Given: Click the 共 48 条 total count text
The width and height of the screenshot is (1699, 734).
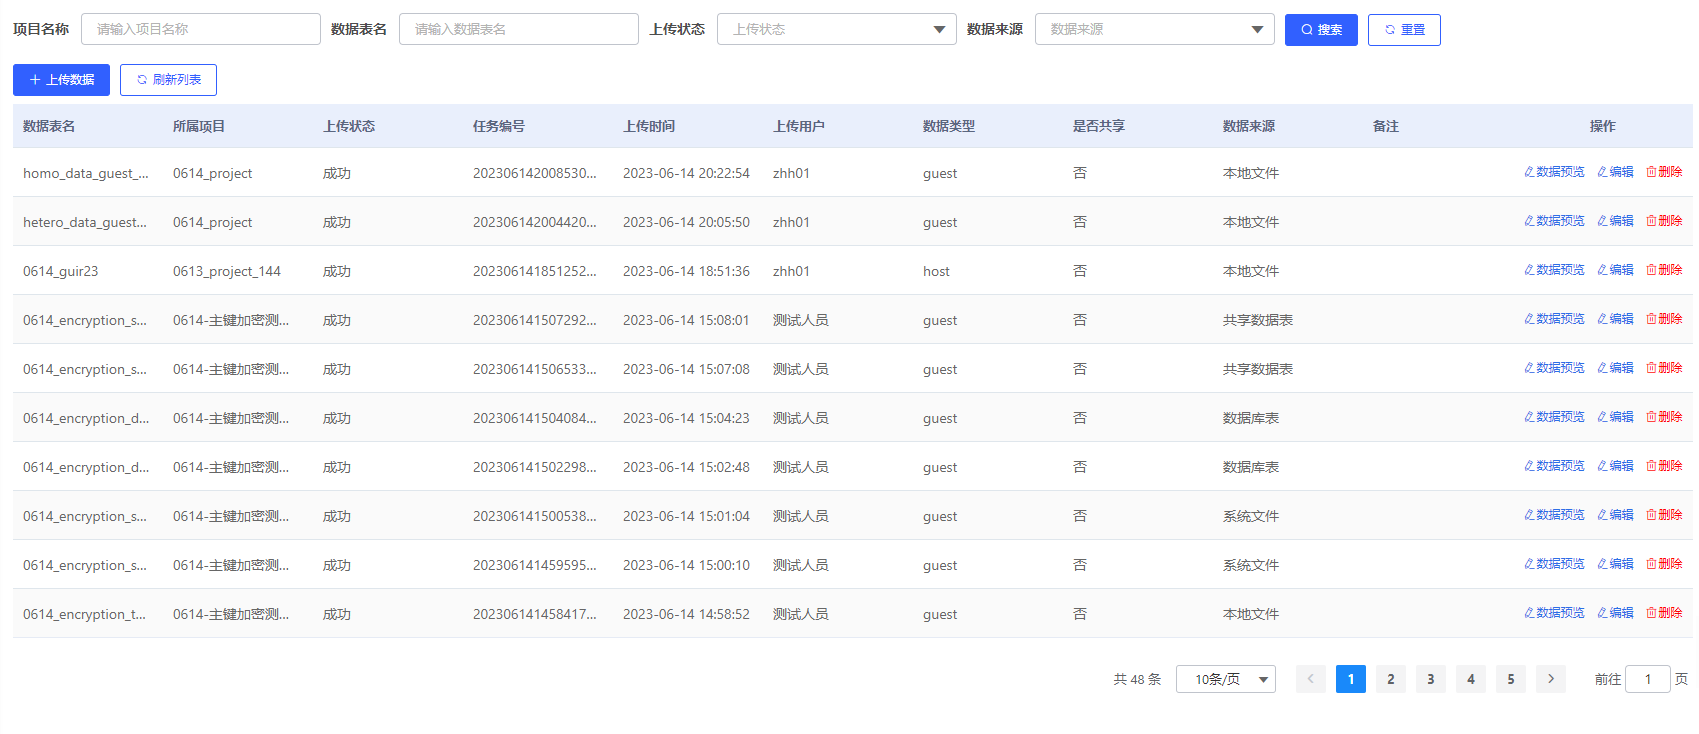Looking at the screenshot, I should point(1137,679).
